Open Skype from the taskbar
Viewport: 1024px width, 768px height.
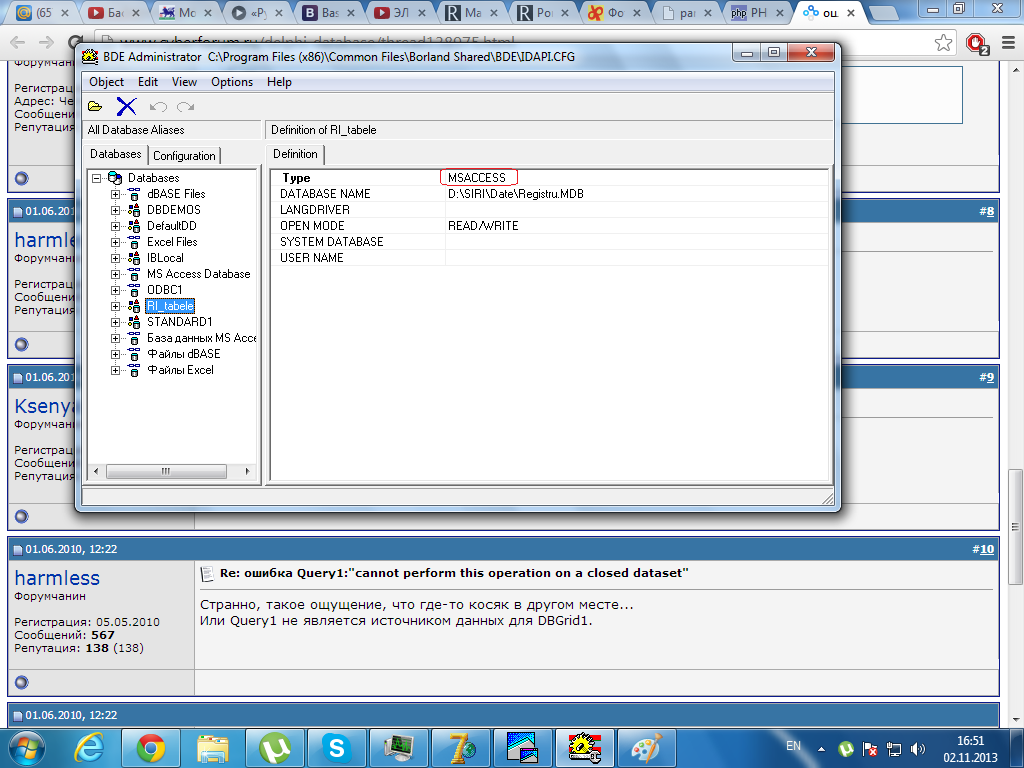(336, 748)
